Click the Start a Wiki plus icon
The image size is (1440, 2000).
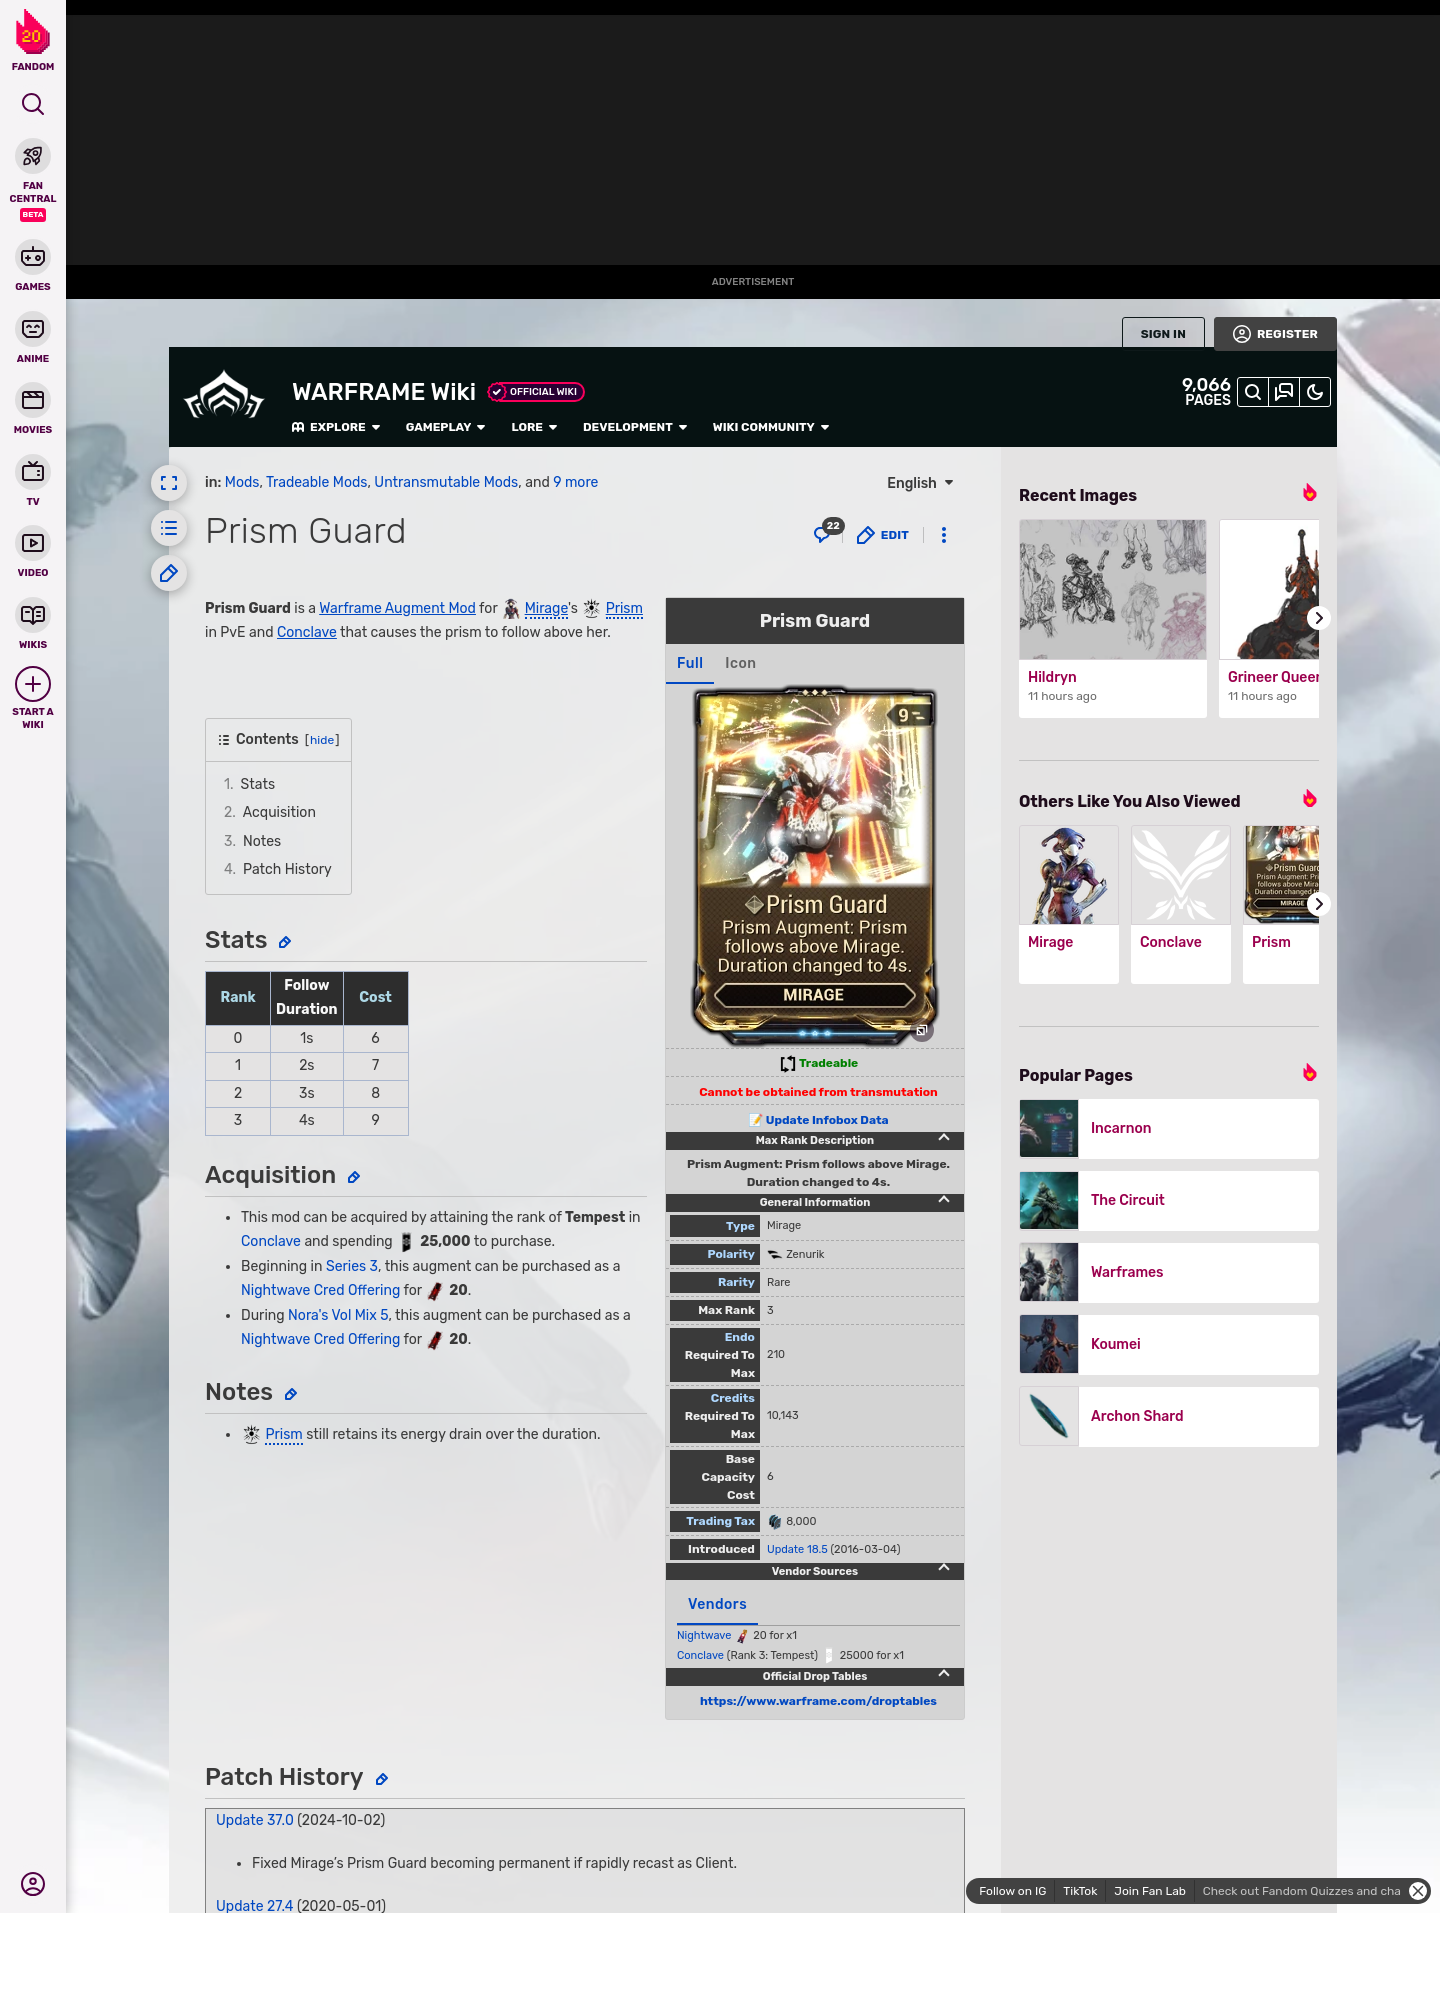pos(33,684)
